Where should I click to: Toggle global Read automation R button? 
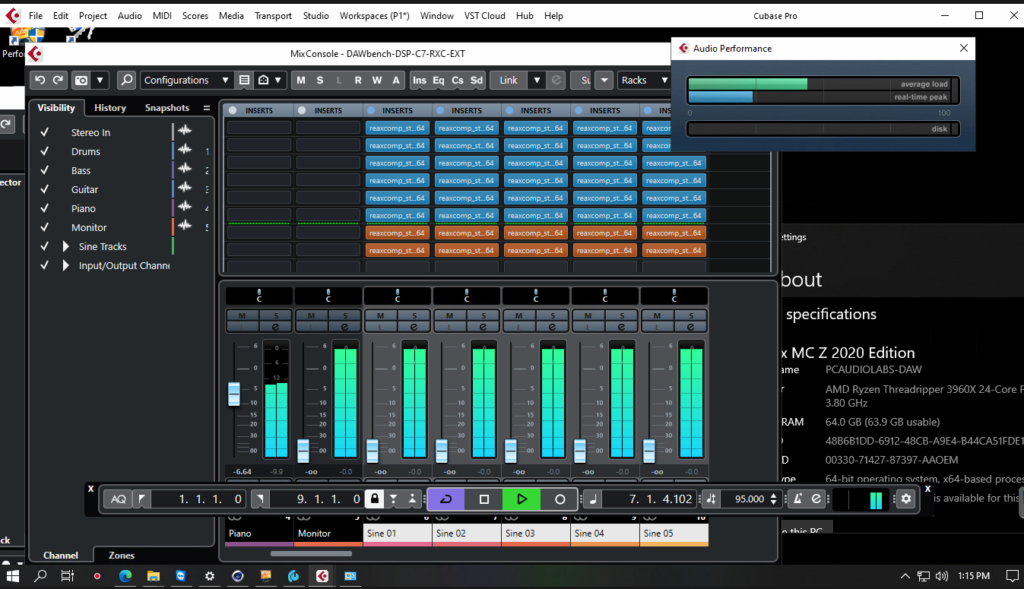click(358, 80)
